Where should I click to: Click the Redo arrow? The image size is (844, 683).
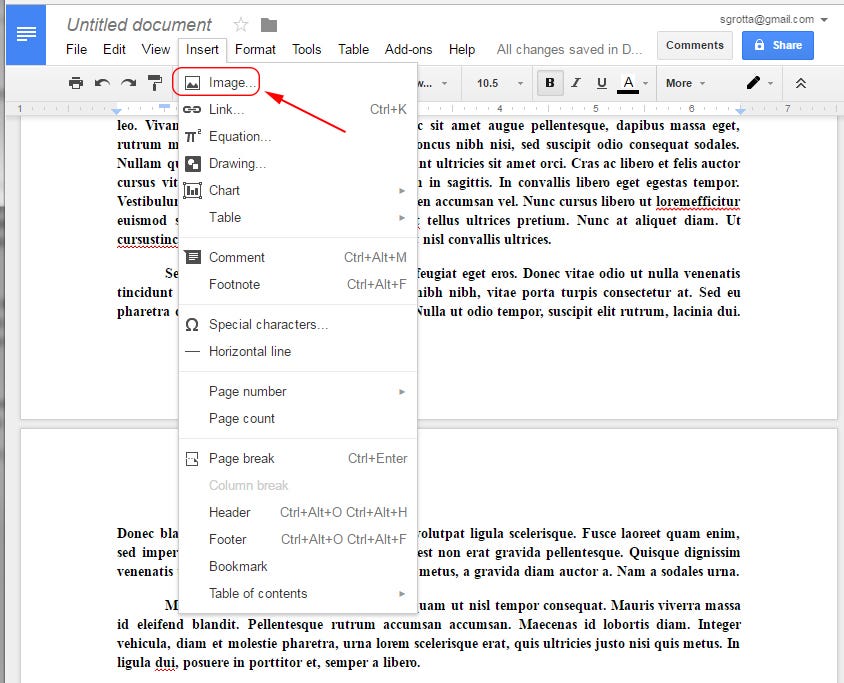[x=129, y=83]
